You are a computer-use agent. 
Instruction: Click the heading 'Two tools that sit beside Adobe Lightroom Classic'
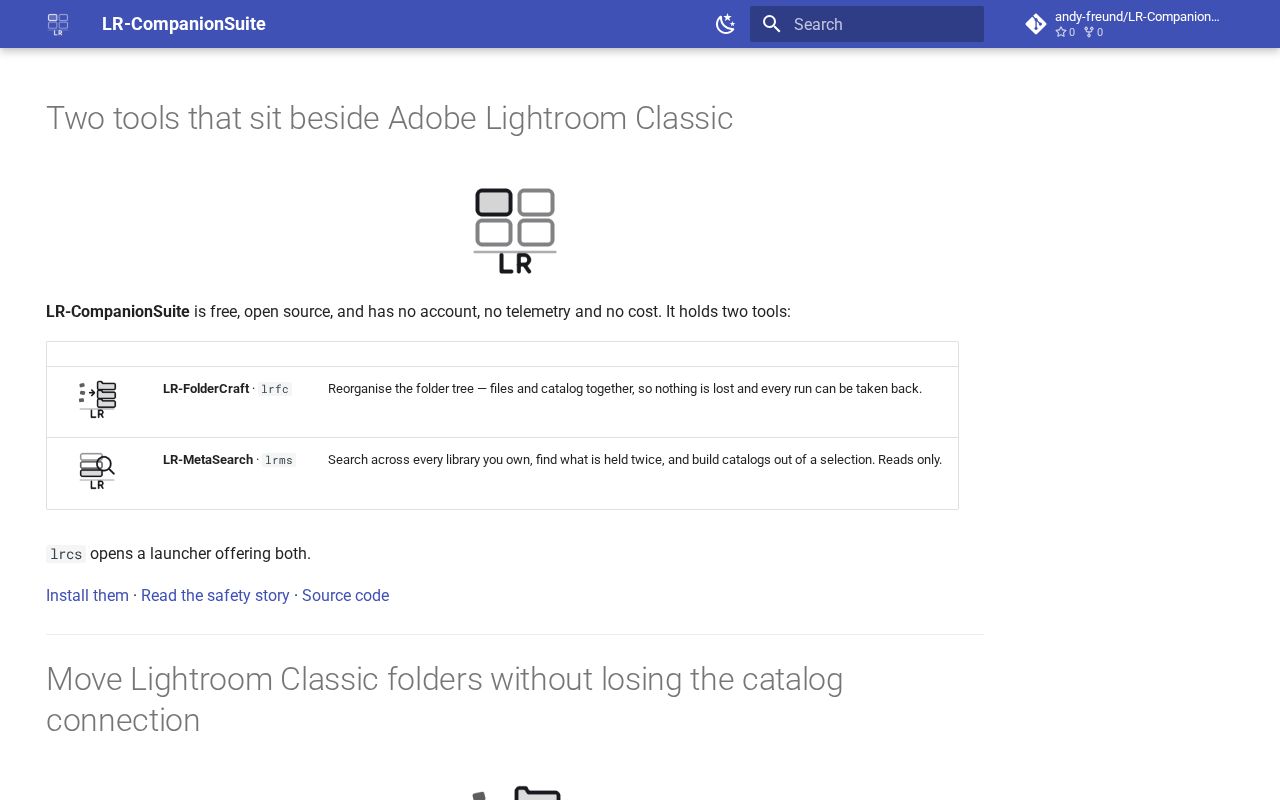pos(389,118)
